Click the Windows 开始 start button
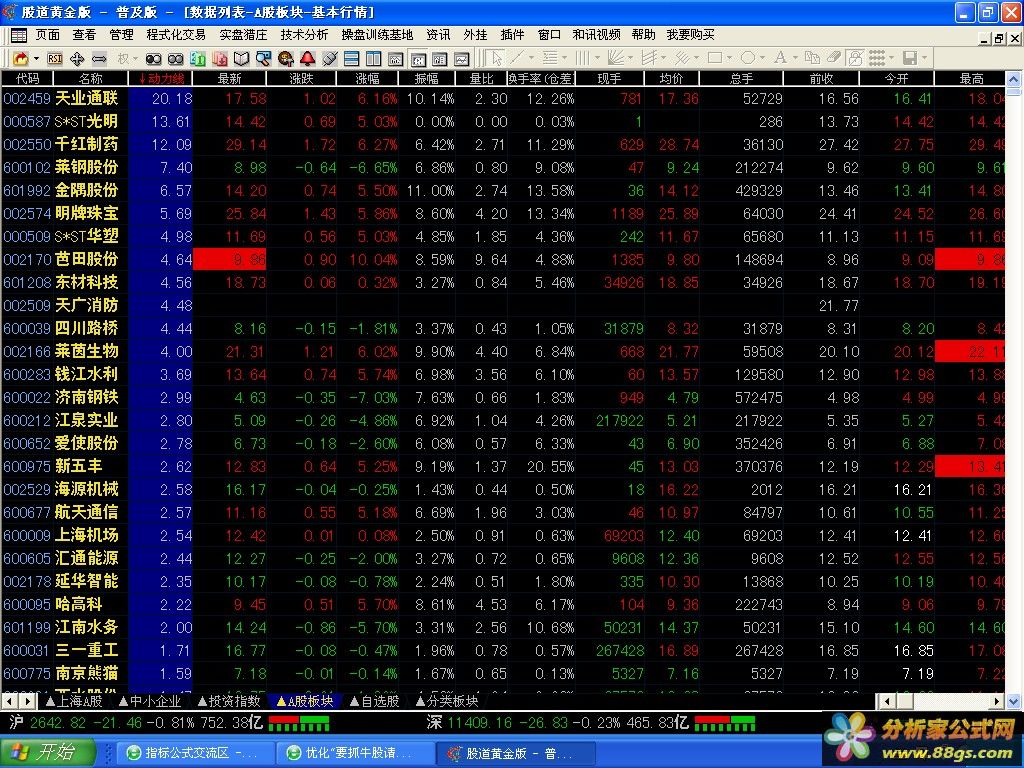Screen dimensions: 1024x768 click(49, 753)
